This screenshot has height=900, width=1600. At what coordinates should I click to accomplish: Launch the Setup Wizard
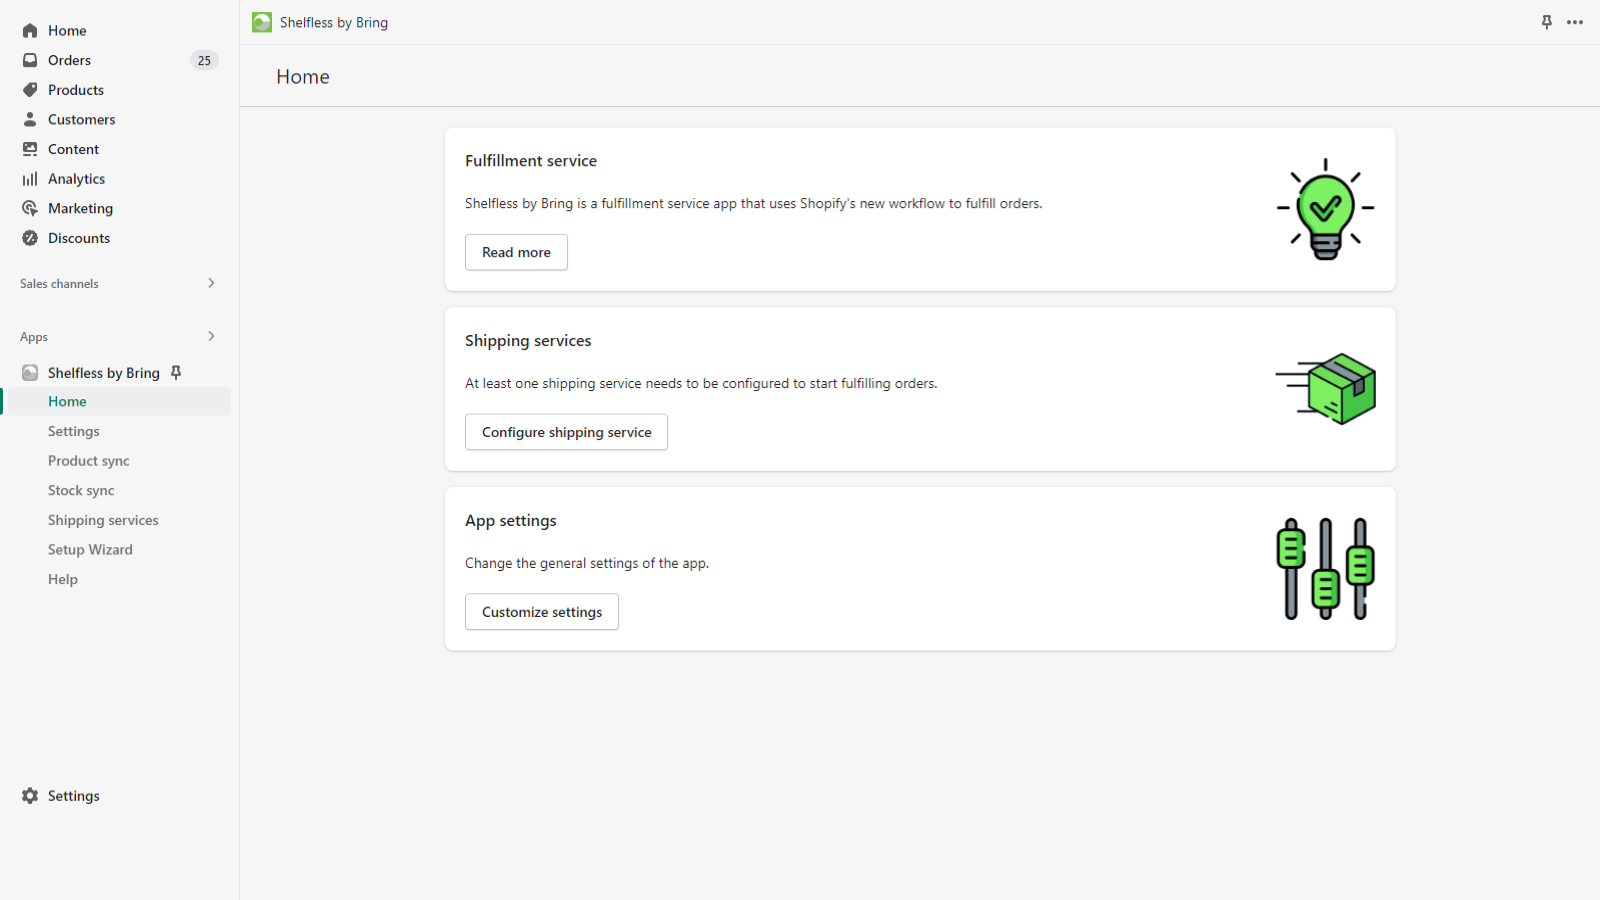[x=90, y=549]
